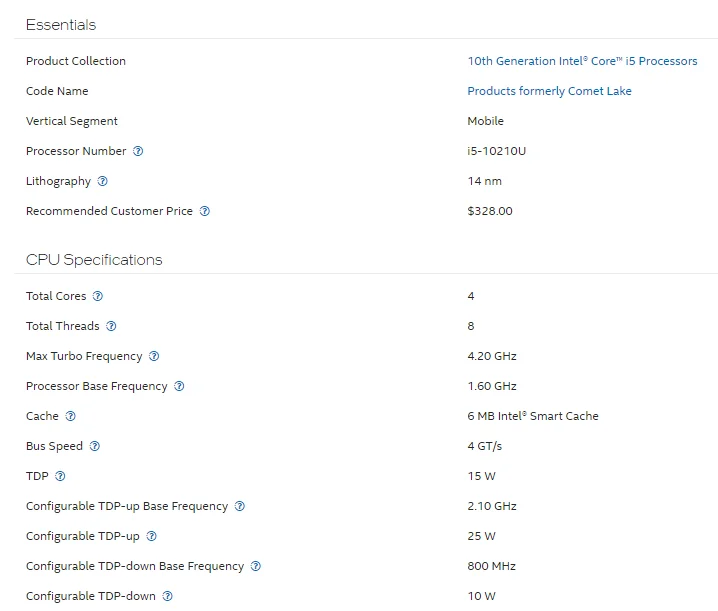Click help icon next to Total Threads
Viewport: 718px width, 611px height.
(111, 326)
